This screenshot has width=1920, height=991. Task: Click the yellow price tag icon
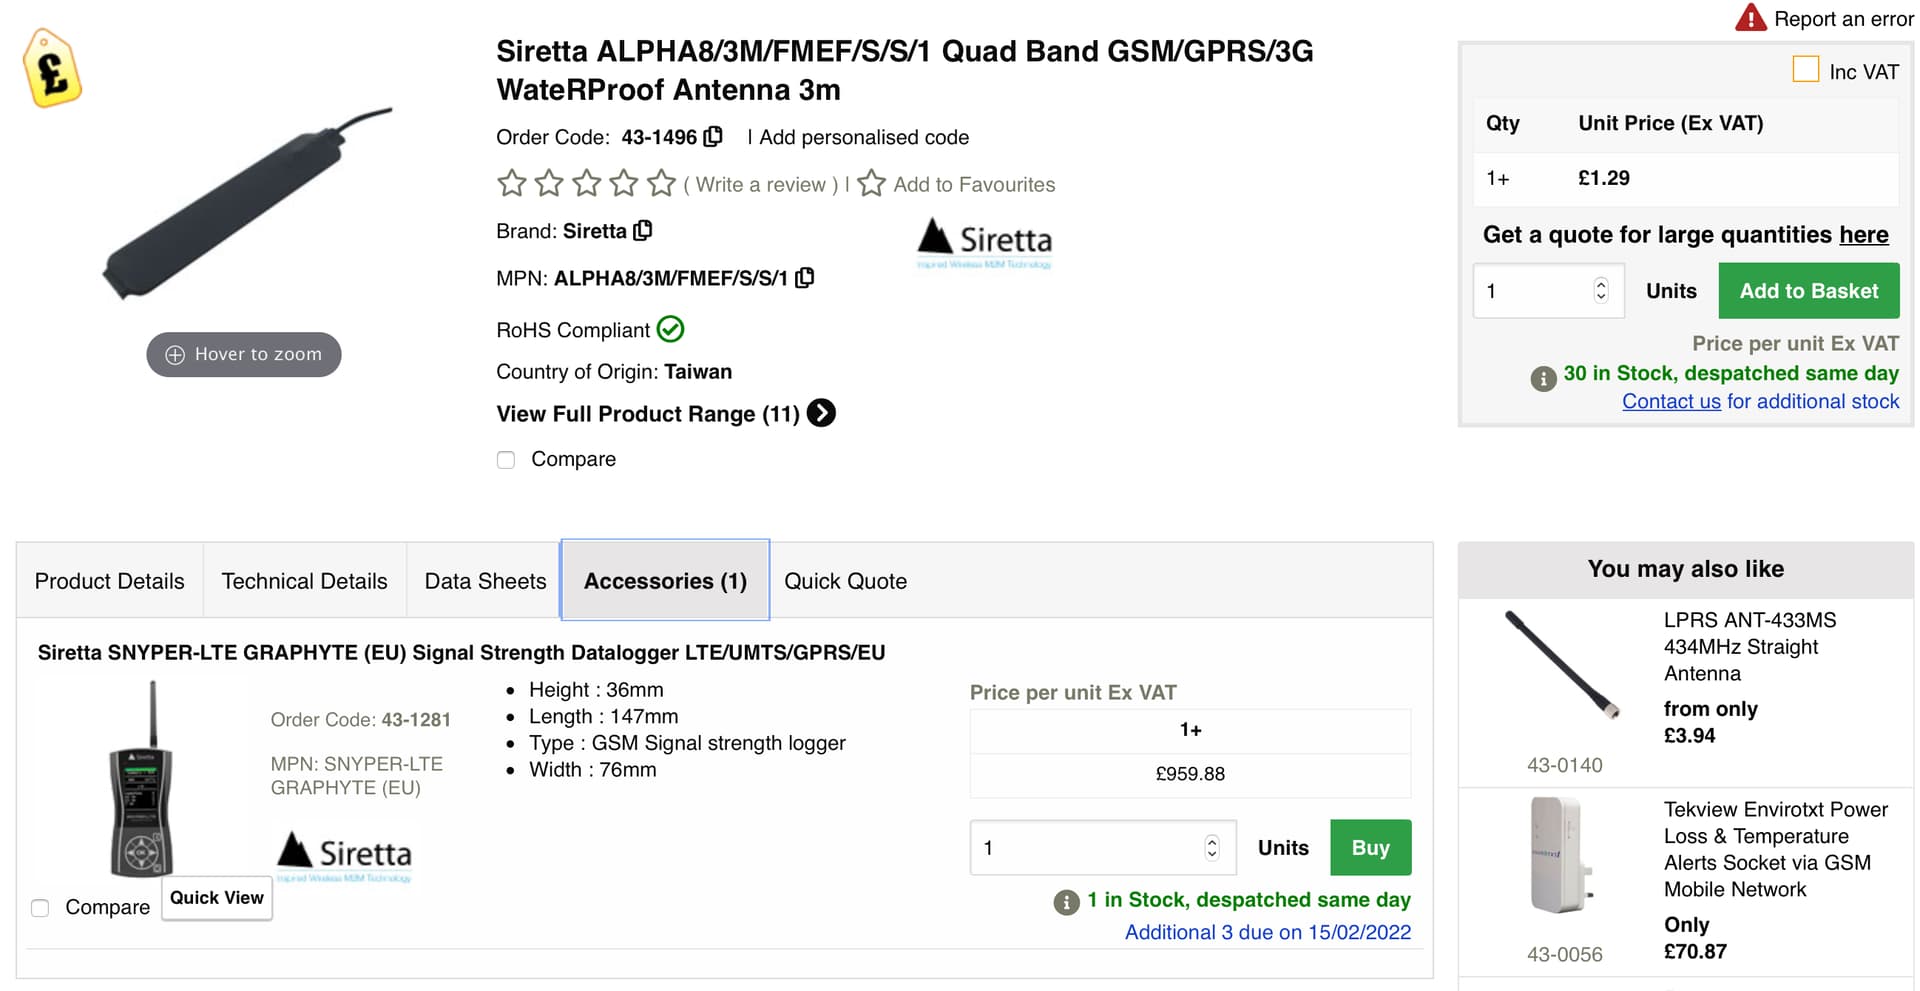tap(52, 68)
